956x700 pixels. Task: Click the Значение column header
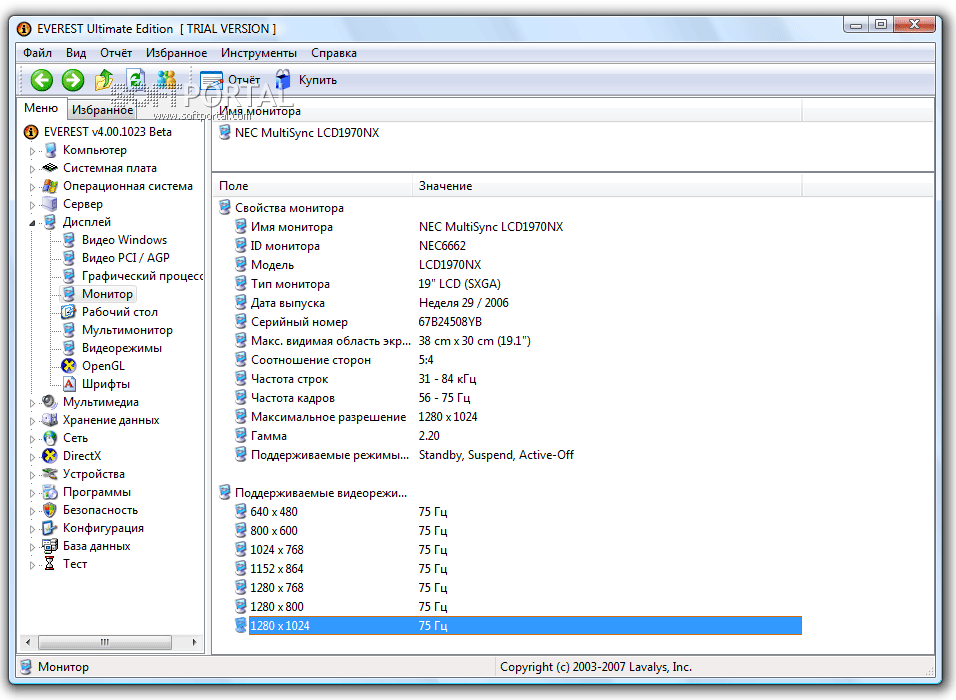608,186
